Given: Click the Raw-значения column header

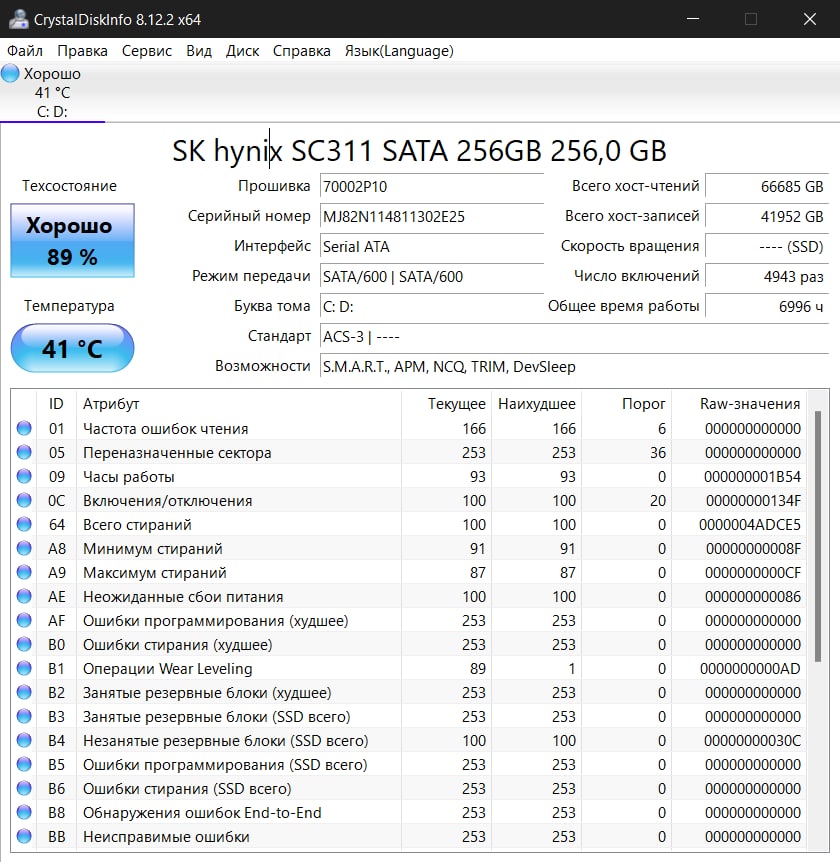Looking at the screenshot, I should 739,404.
